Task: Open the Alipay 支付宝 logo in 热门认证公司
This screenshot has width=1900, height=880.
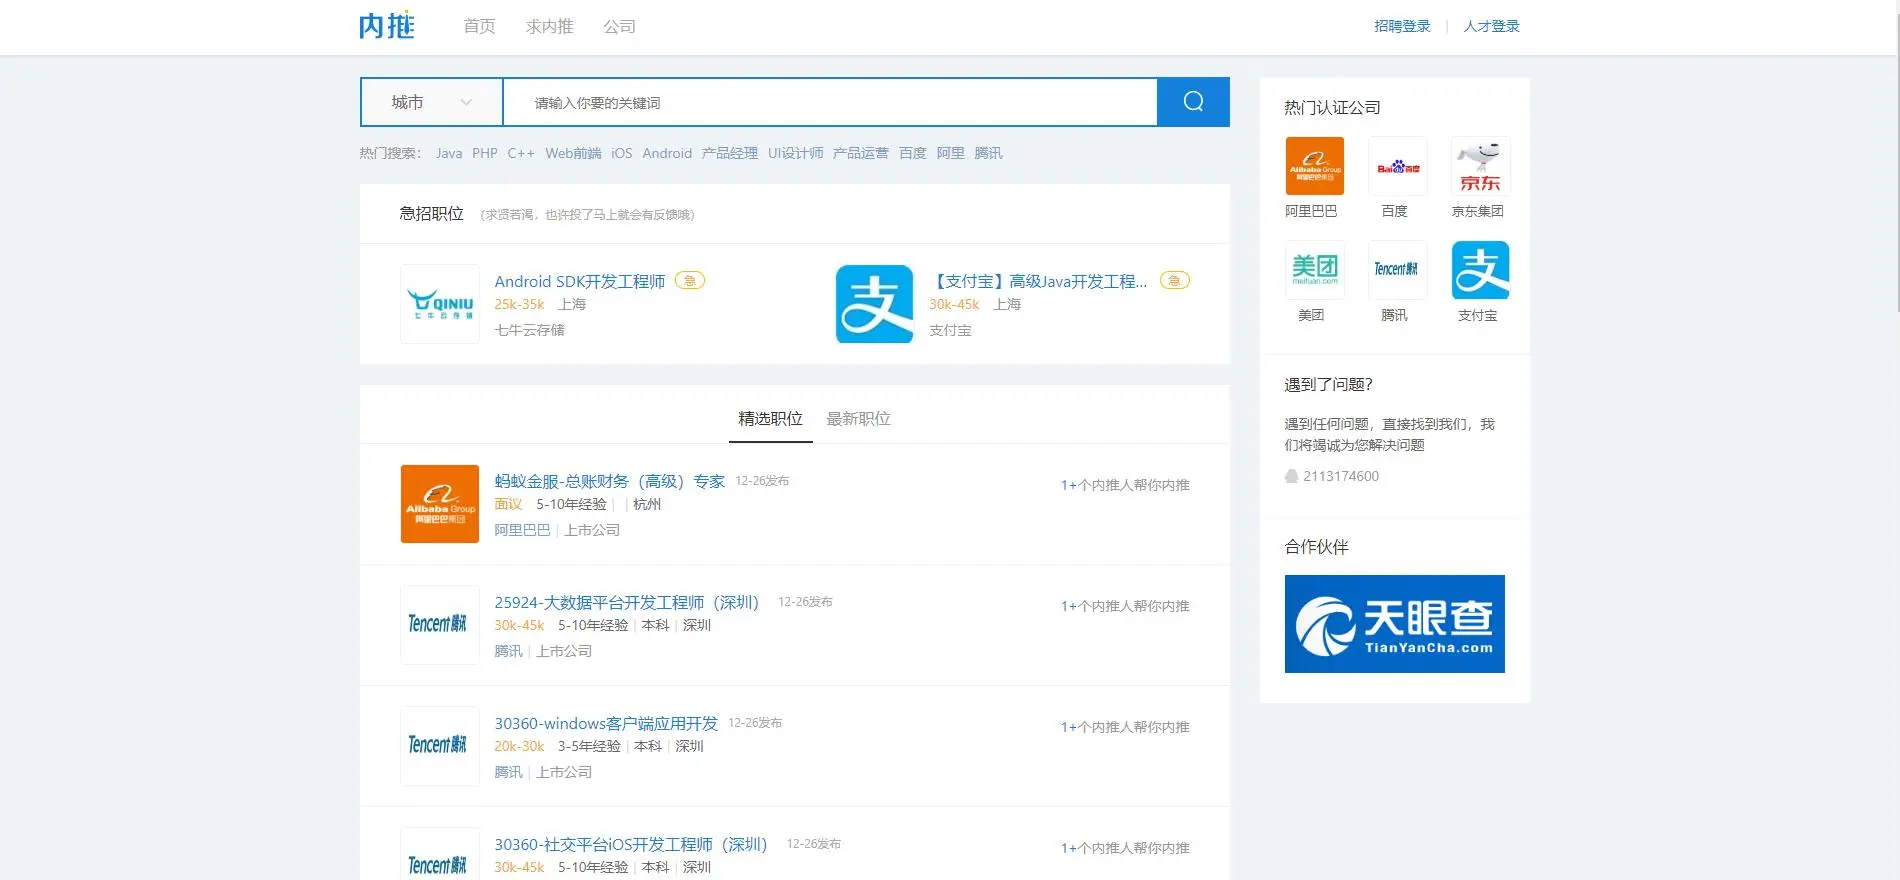Action: click(1480, 270)
